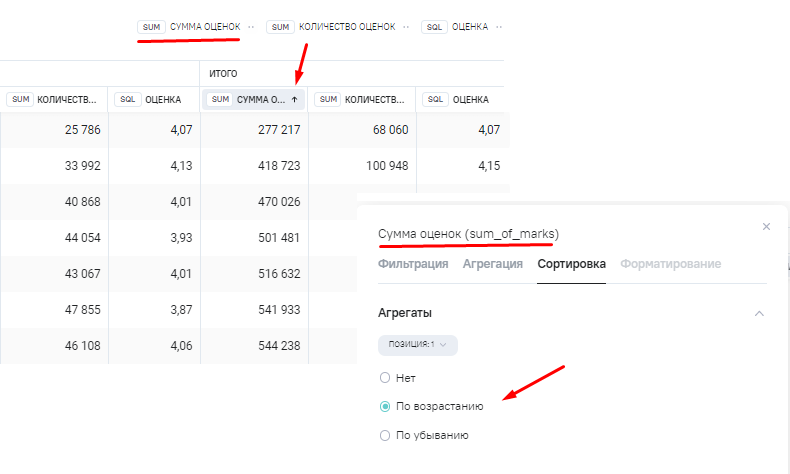This screenshot has height=474, width=790.
Task: Click the top КОЛИЧЕСТВО ОЦЕНОК measure chip label
Action: coord(346,27)
